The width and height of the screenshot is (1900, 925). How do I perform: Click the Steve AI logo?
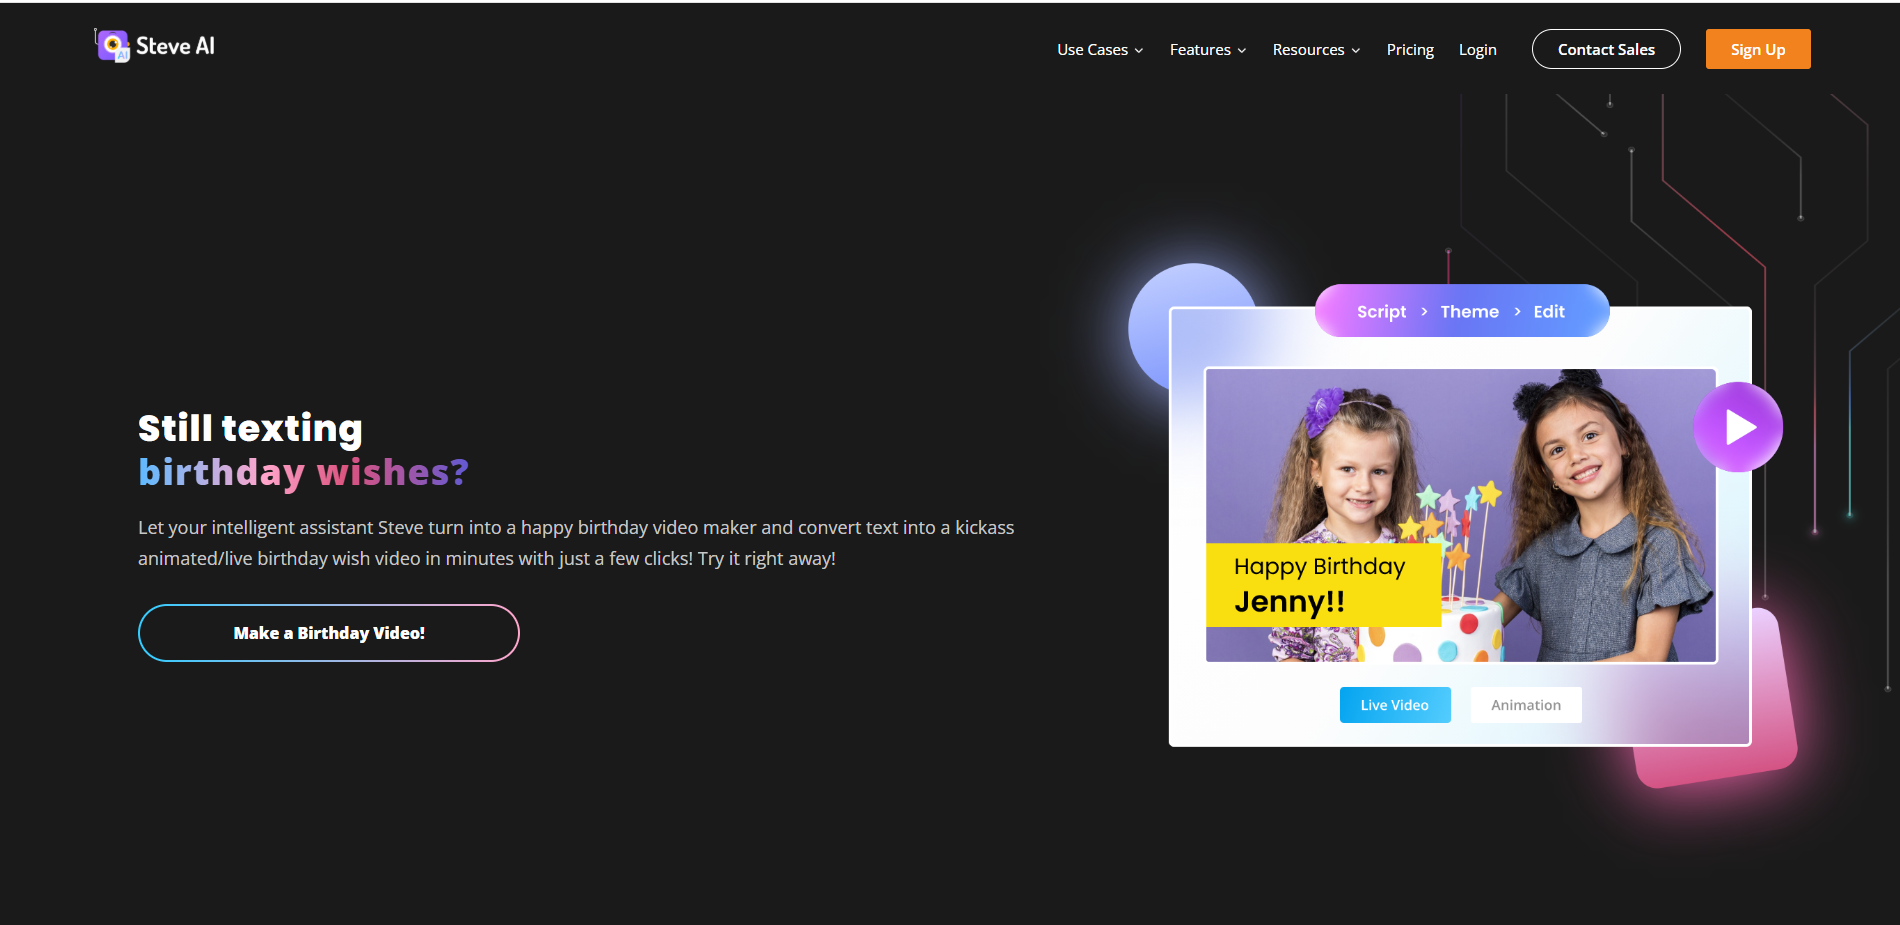click(154, 45)
